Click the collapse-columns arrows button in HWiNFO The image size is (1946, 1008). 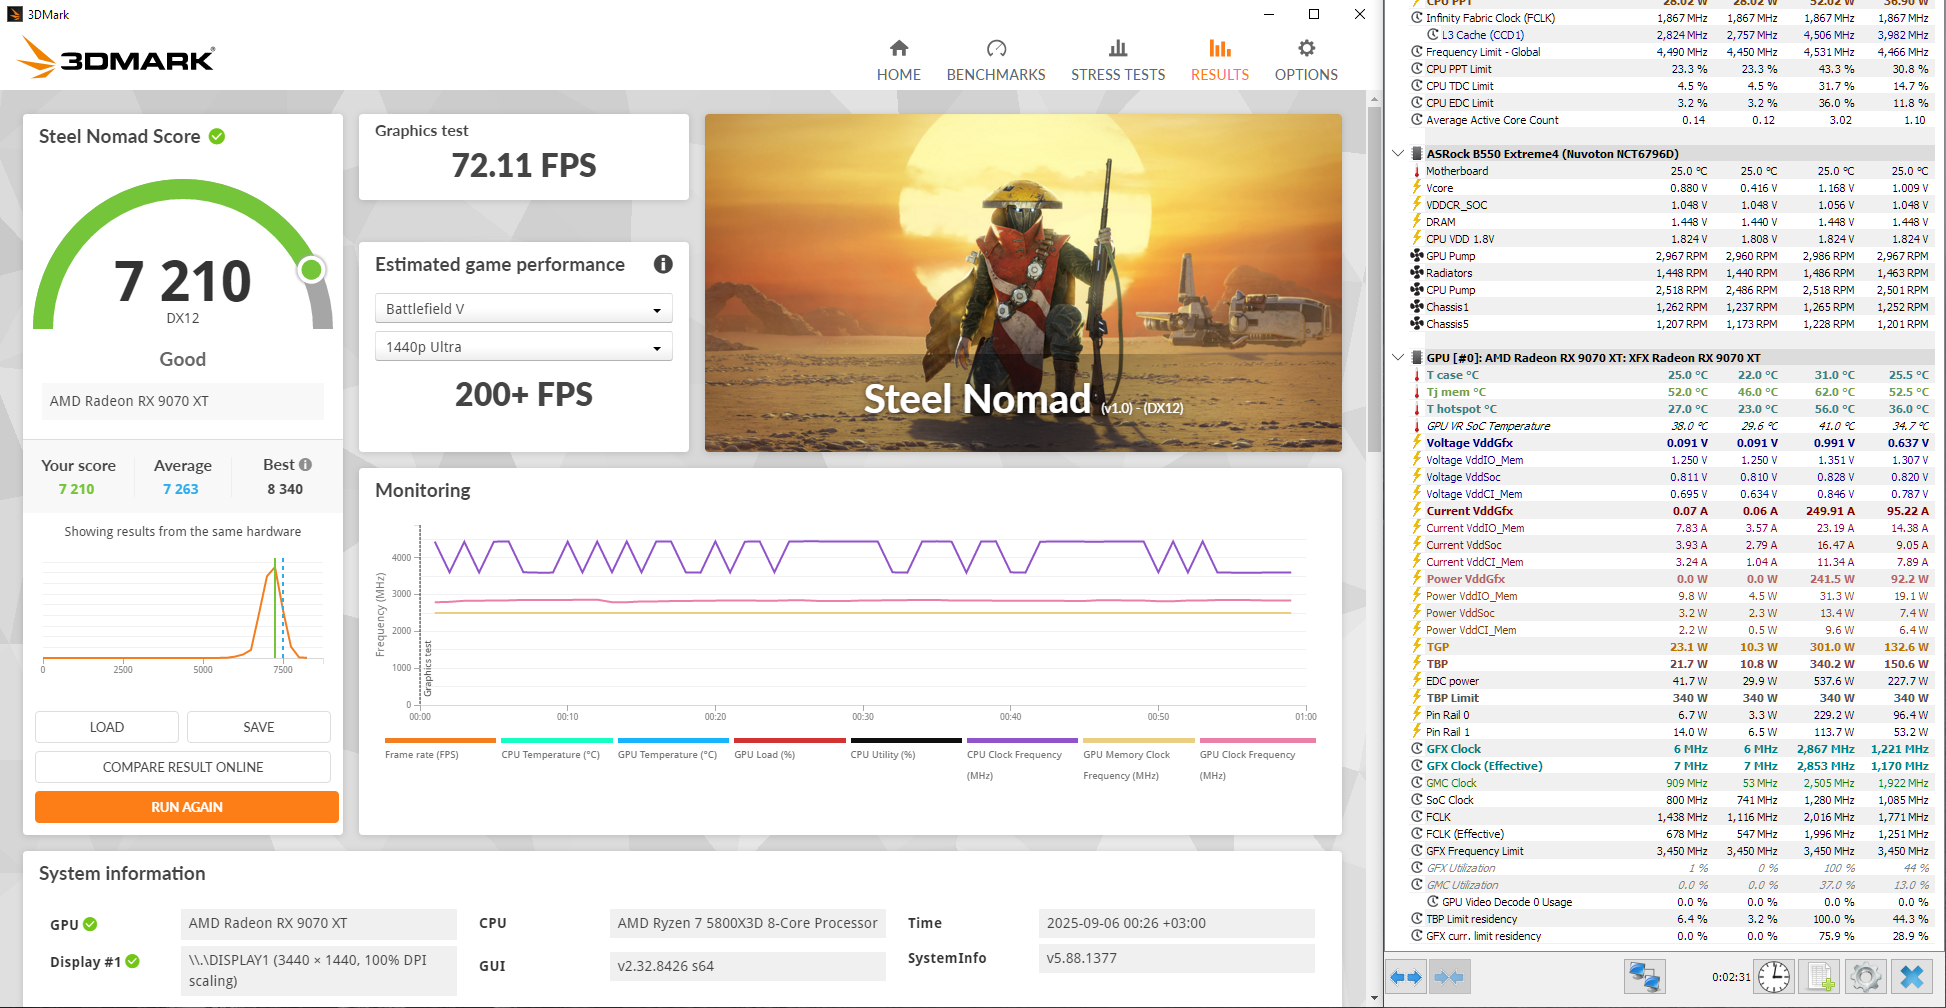[x=1449, y=977]
